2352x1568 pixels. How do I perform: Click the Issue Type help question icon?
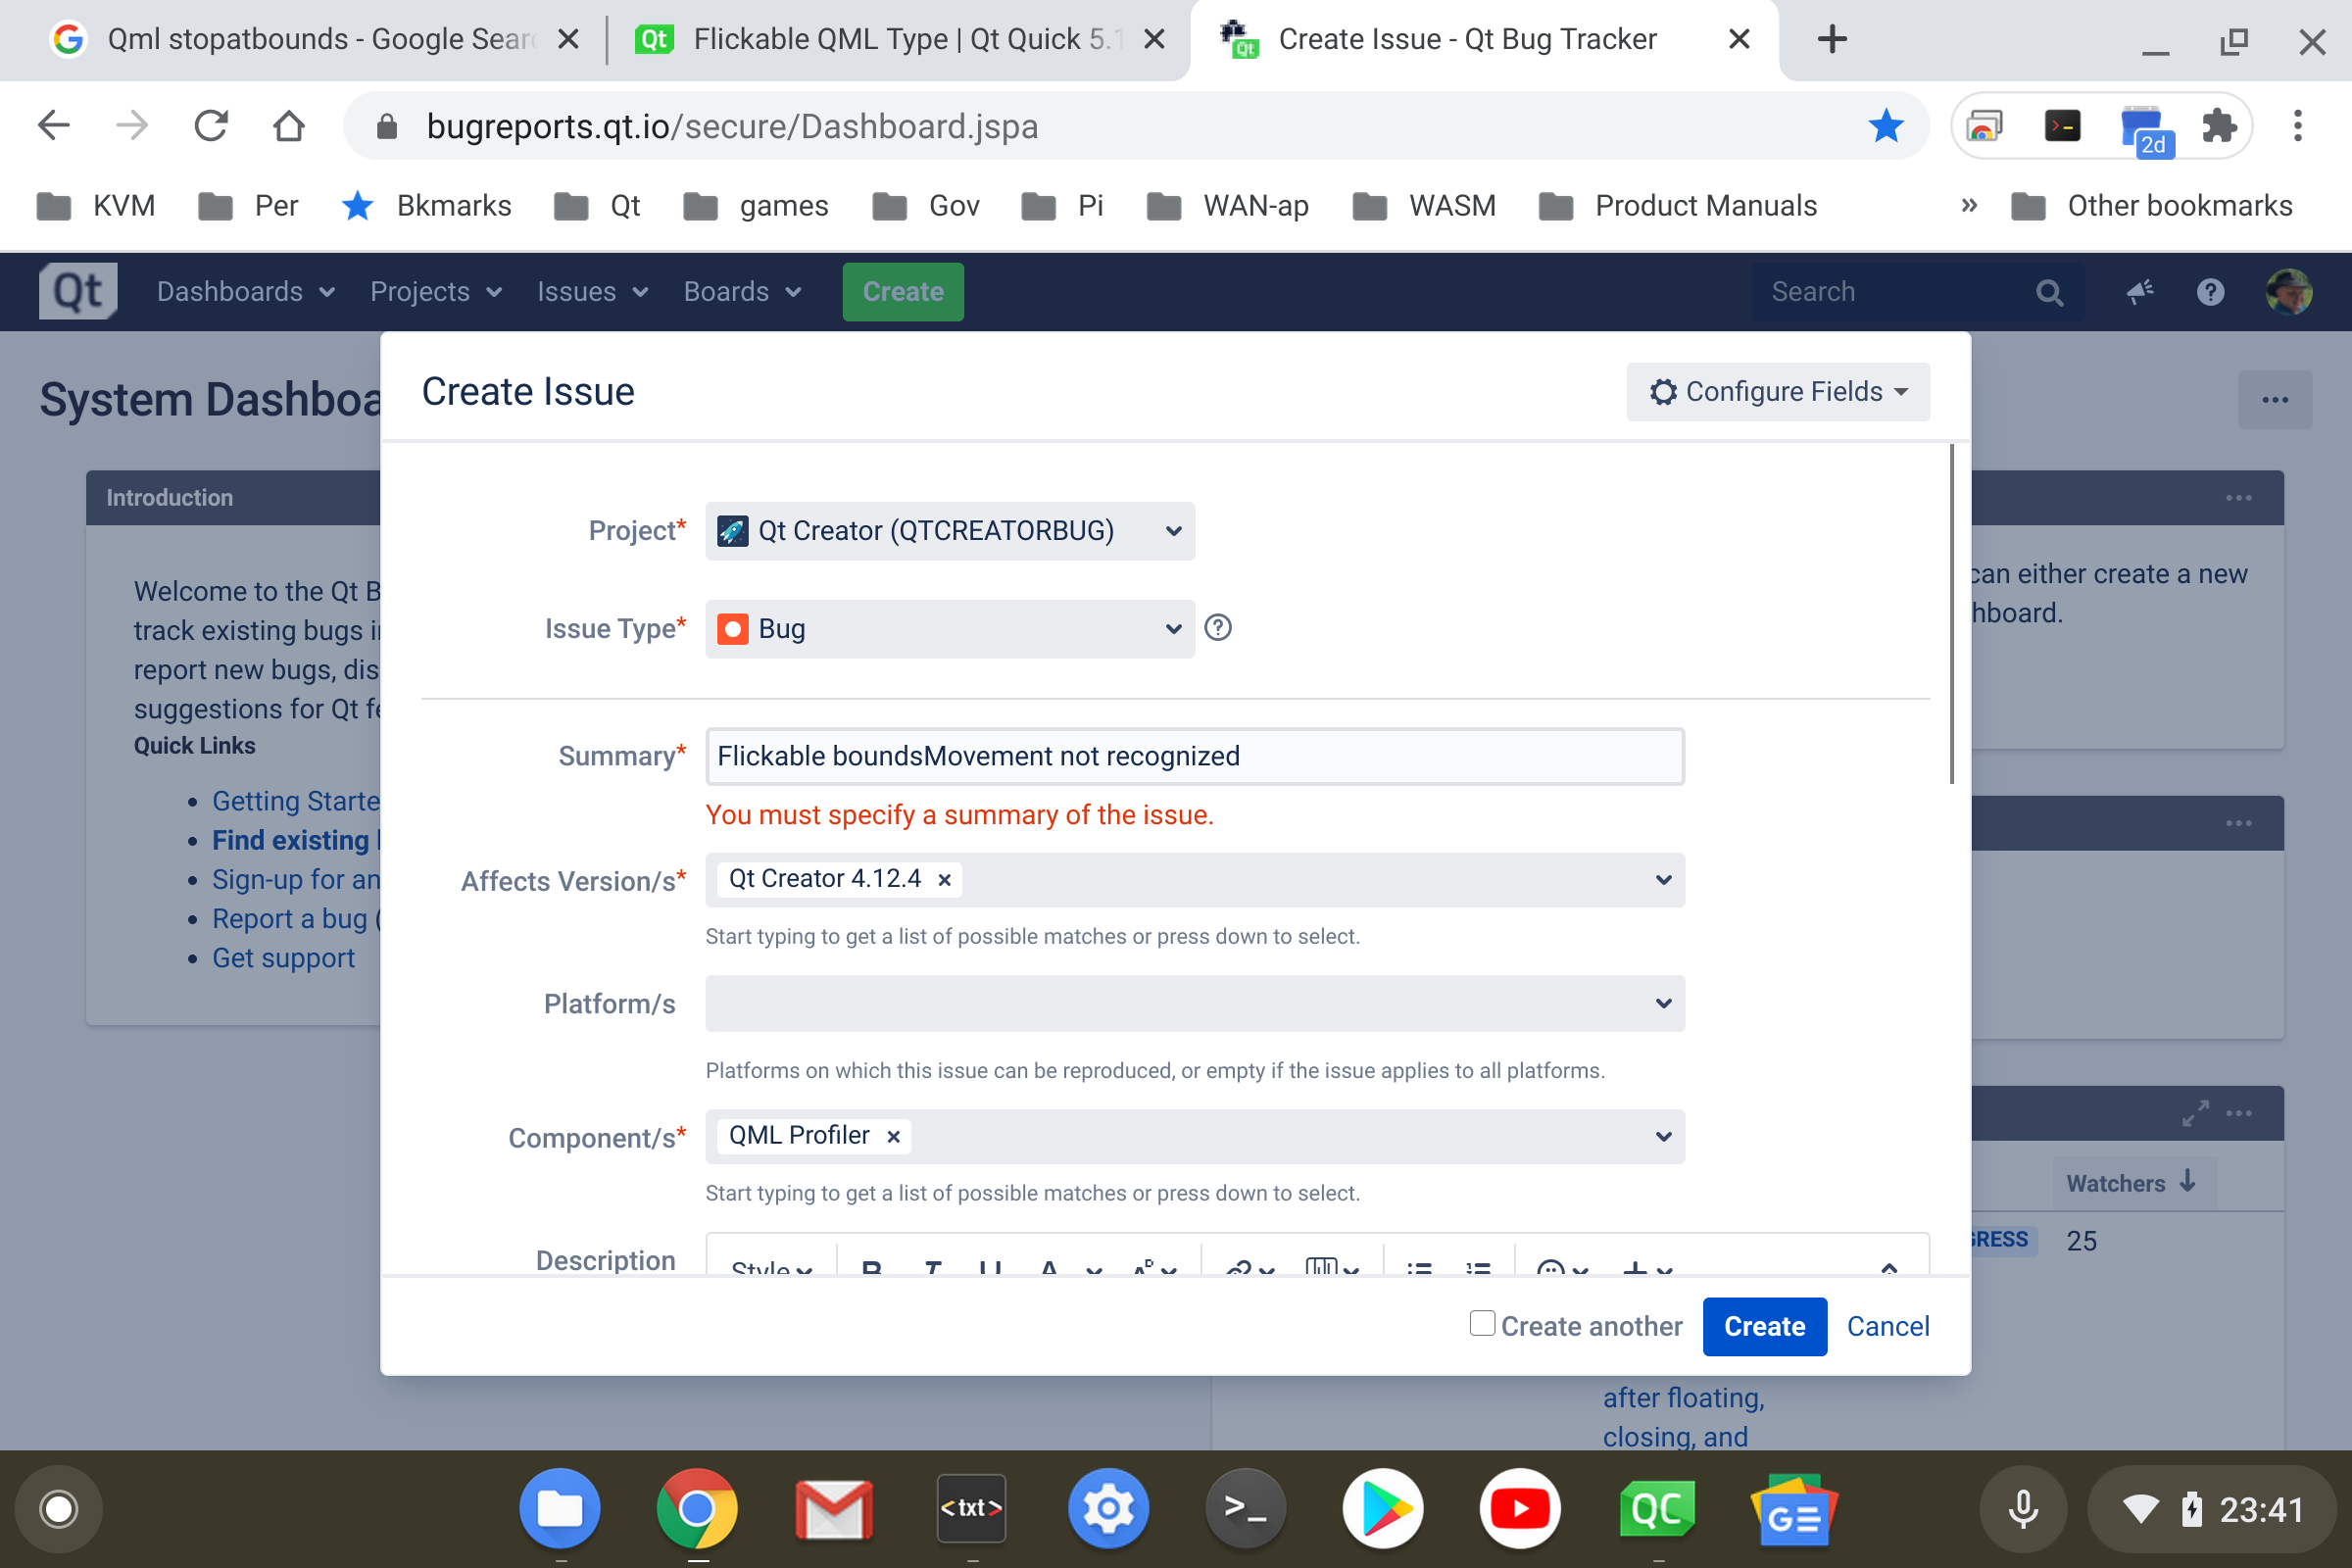[1218, 628]
